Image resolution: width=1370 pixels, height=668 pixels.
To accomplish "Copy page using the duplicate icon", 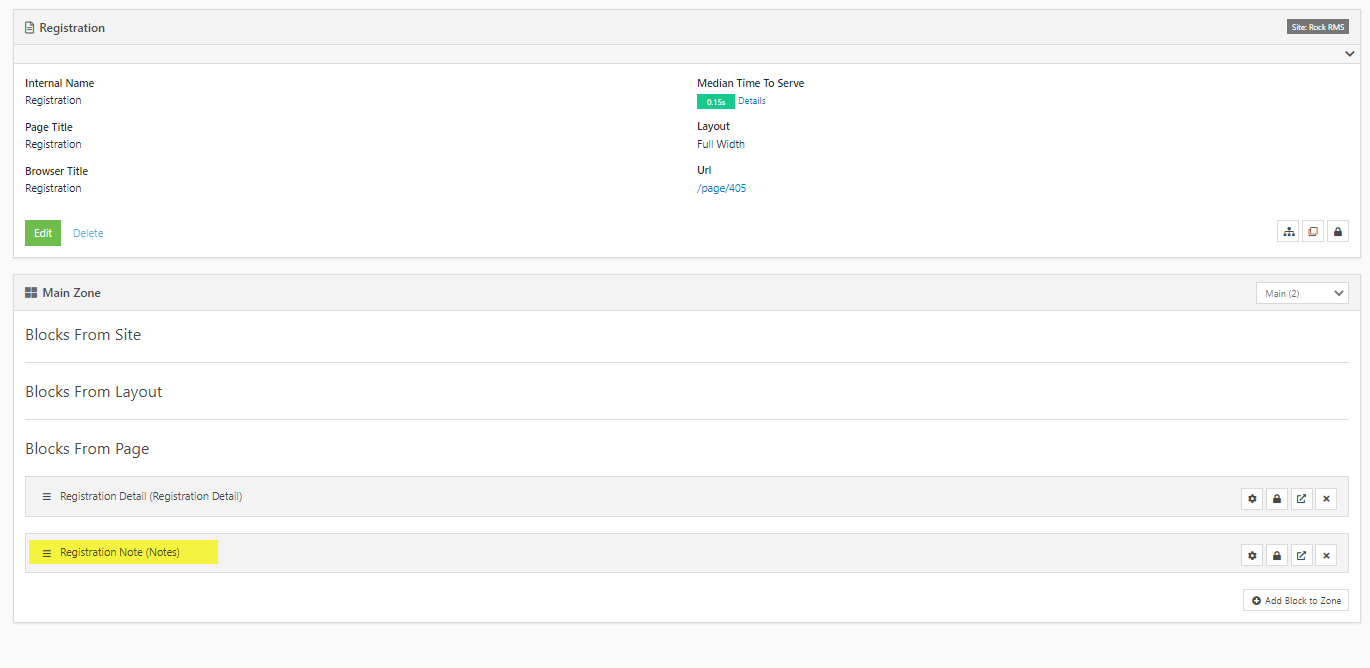I will coord(1313,232).
